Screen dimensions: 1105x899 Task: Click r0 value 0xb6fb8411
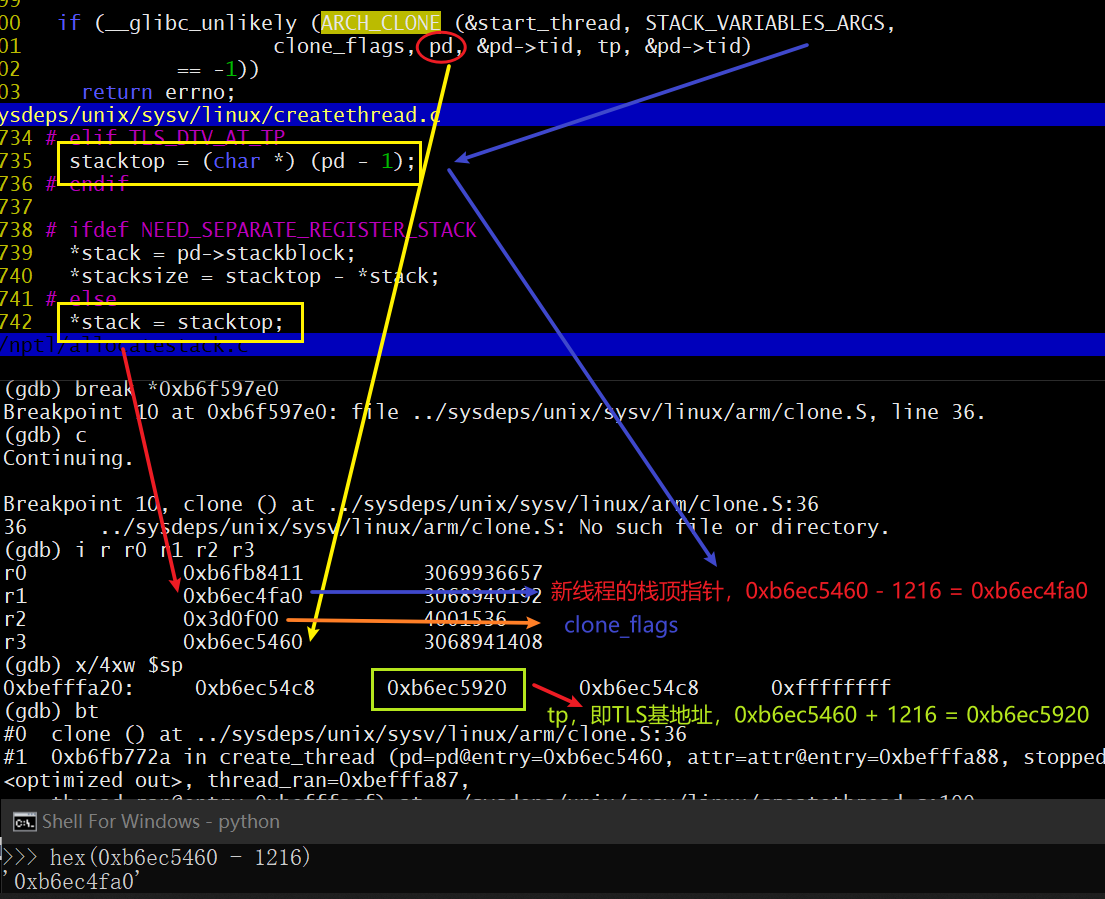click(x=243, y=573)
